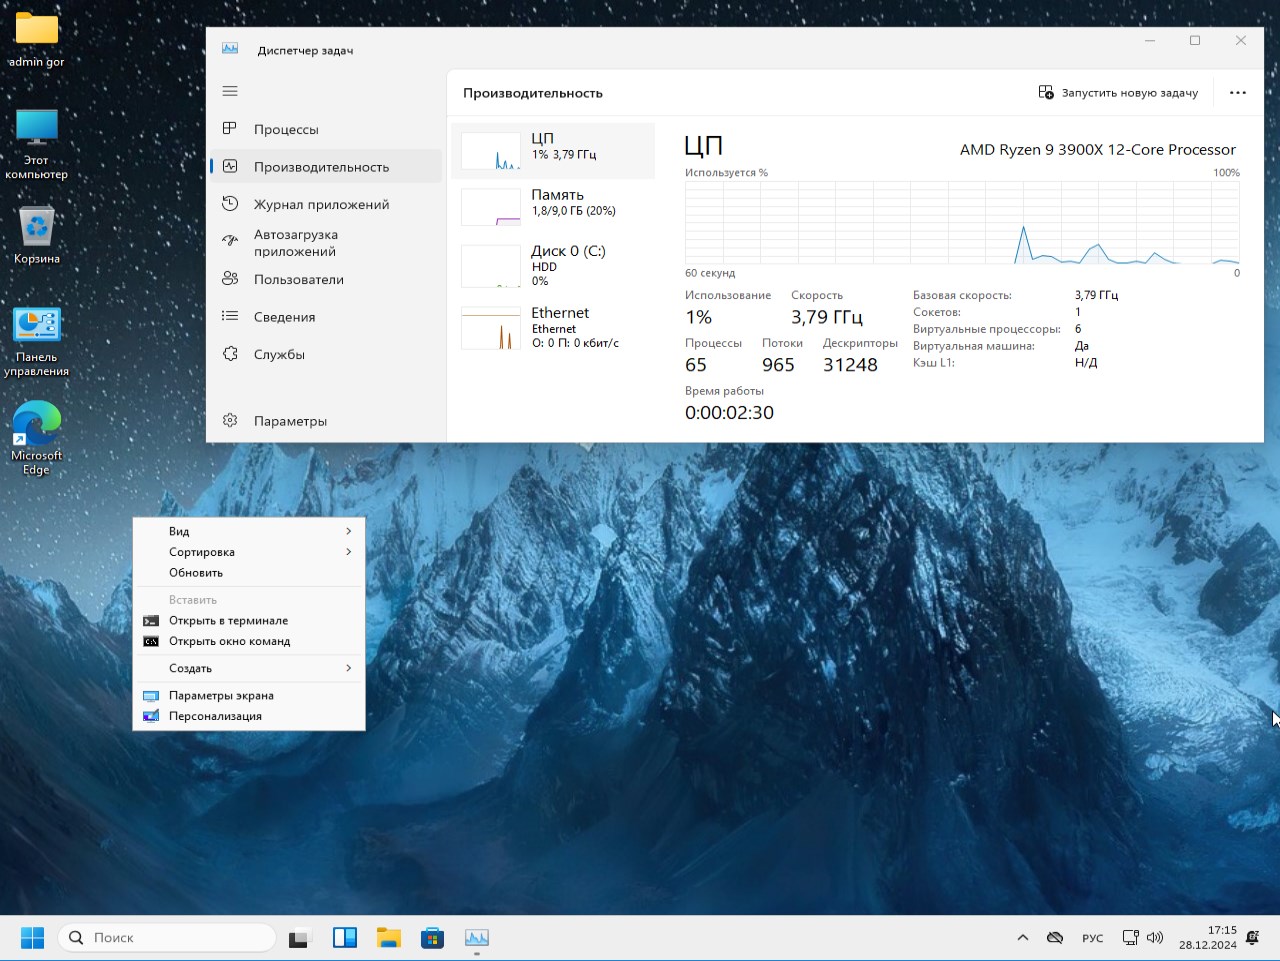Open Microsoft Edge desktop shortcut
The image size is (1280, 961).
[x=36, y=425]
